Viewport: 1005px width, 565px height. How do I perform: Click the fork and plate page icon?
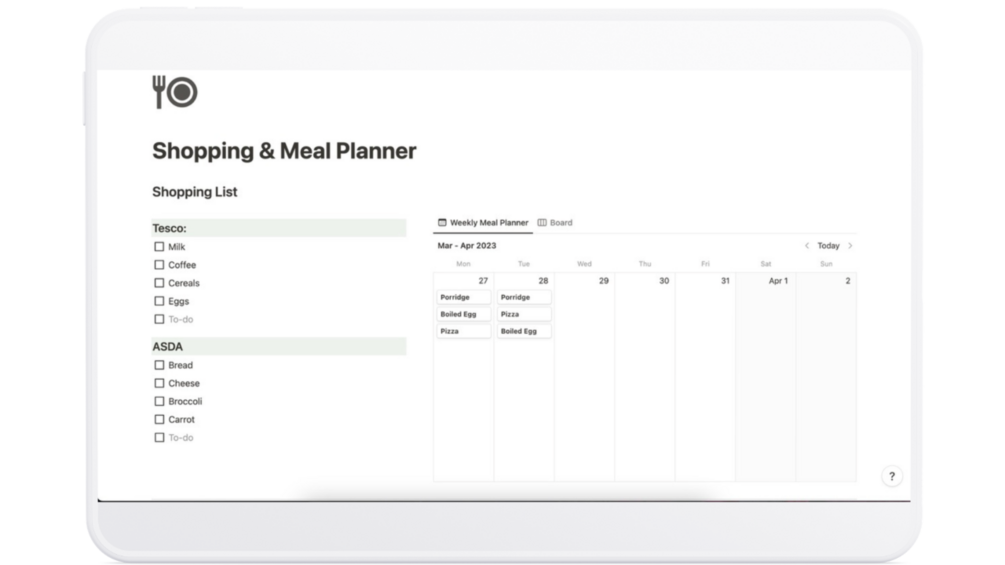pos(174,92)
